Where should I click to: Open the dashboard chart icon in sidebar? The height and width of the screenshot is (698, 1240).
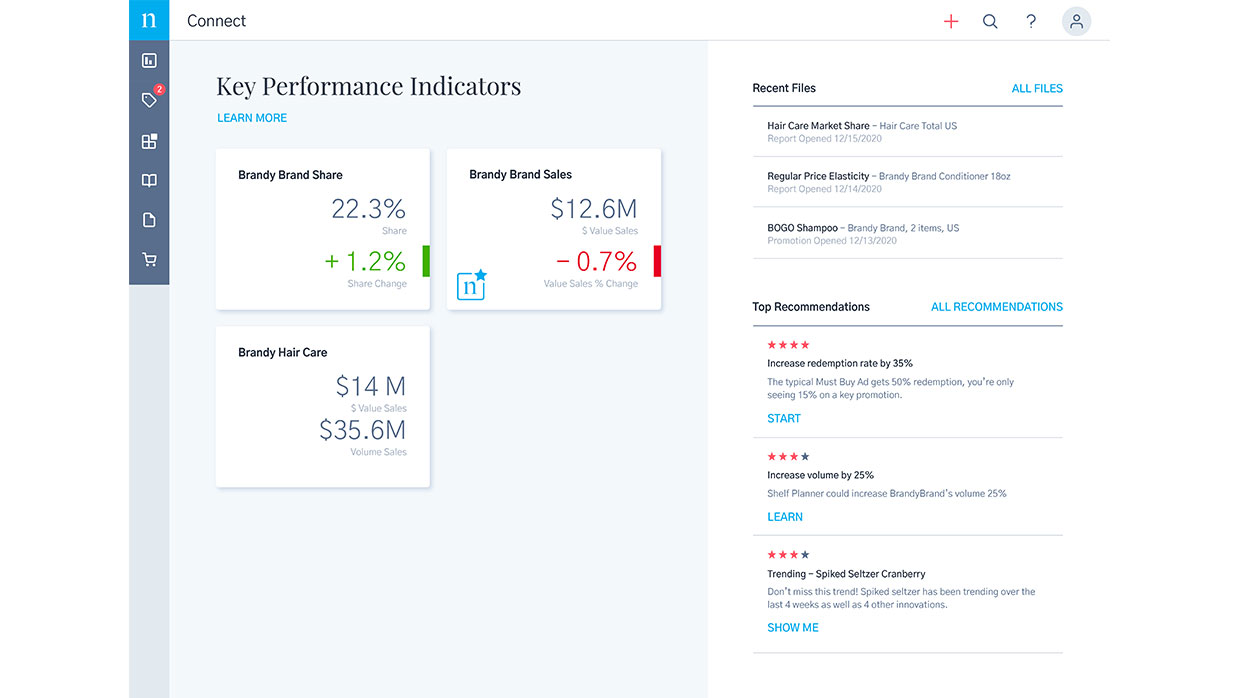tap(149, 61)
